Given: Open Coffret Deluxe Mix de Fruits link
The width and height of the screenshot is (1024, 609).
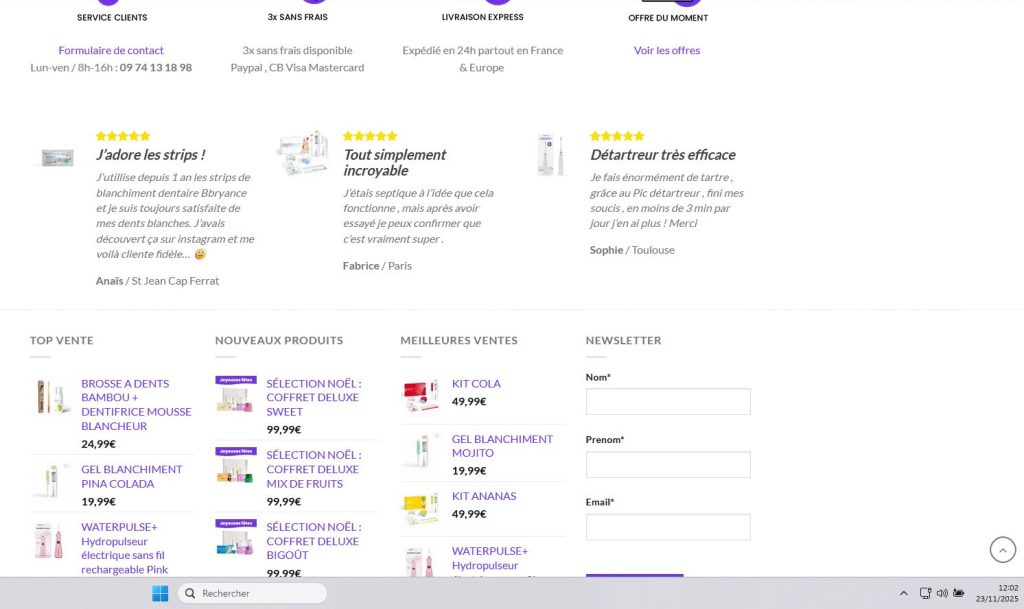Looking at the screenshot, I should tap(312, 469).
